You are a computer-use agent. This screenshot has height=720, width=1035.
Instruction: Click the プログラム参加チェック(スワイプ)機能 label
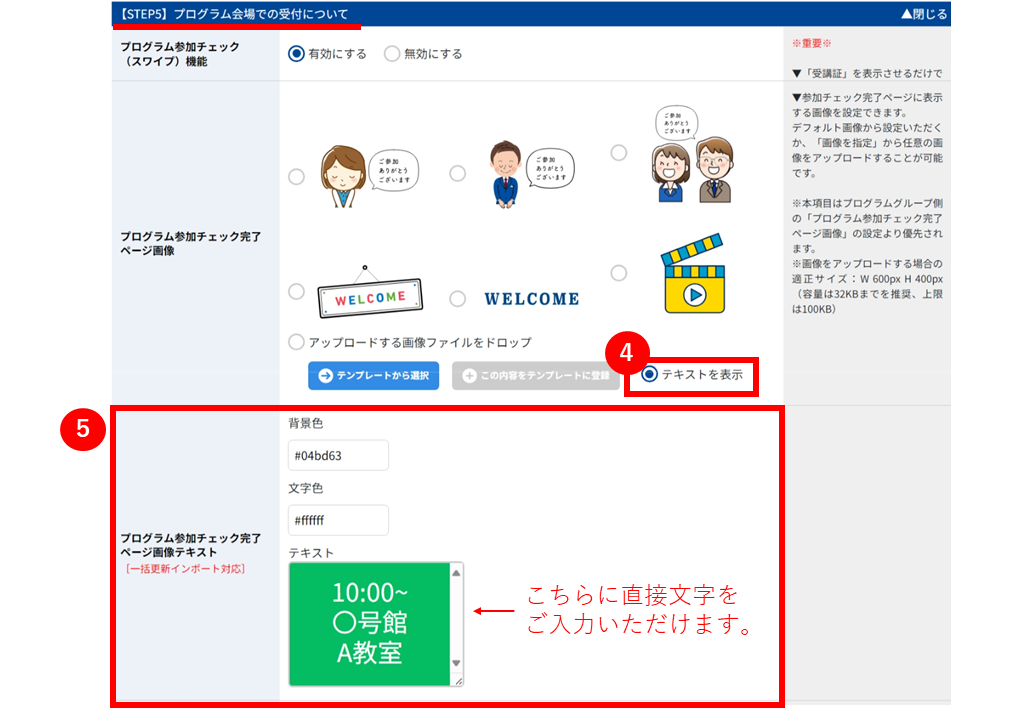(180, 54)
